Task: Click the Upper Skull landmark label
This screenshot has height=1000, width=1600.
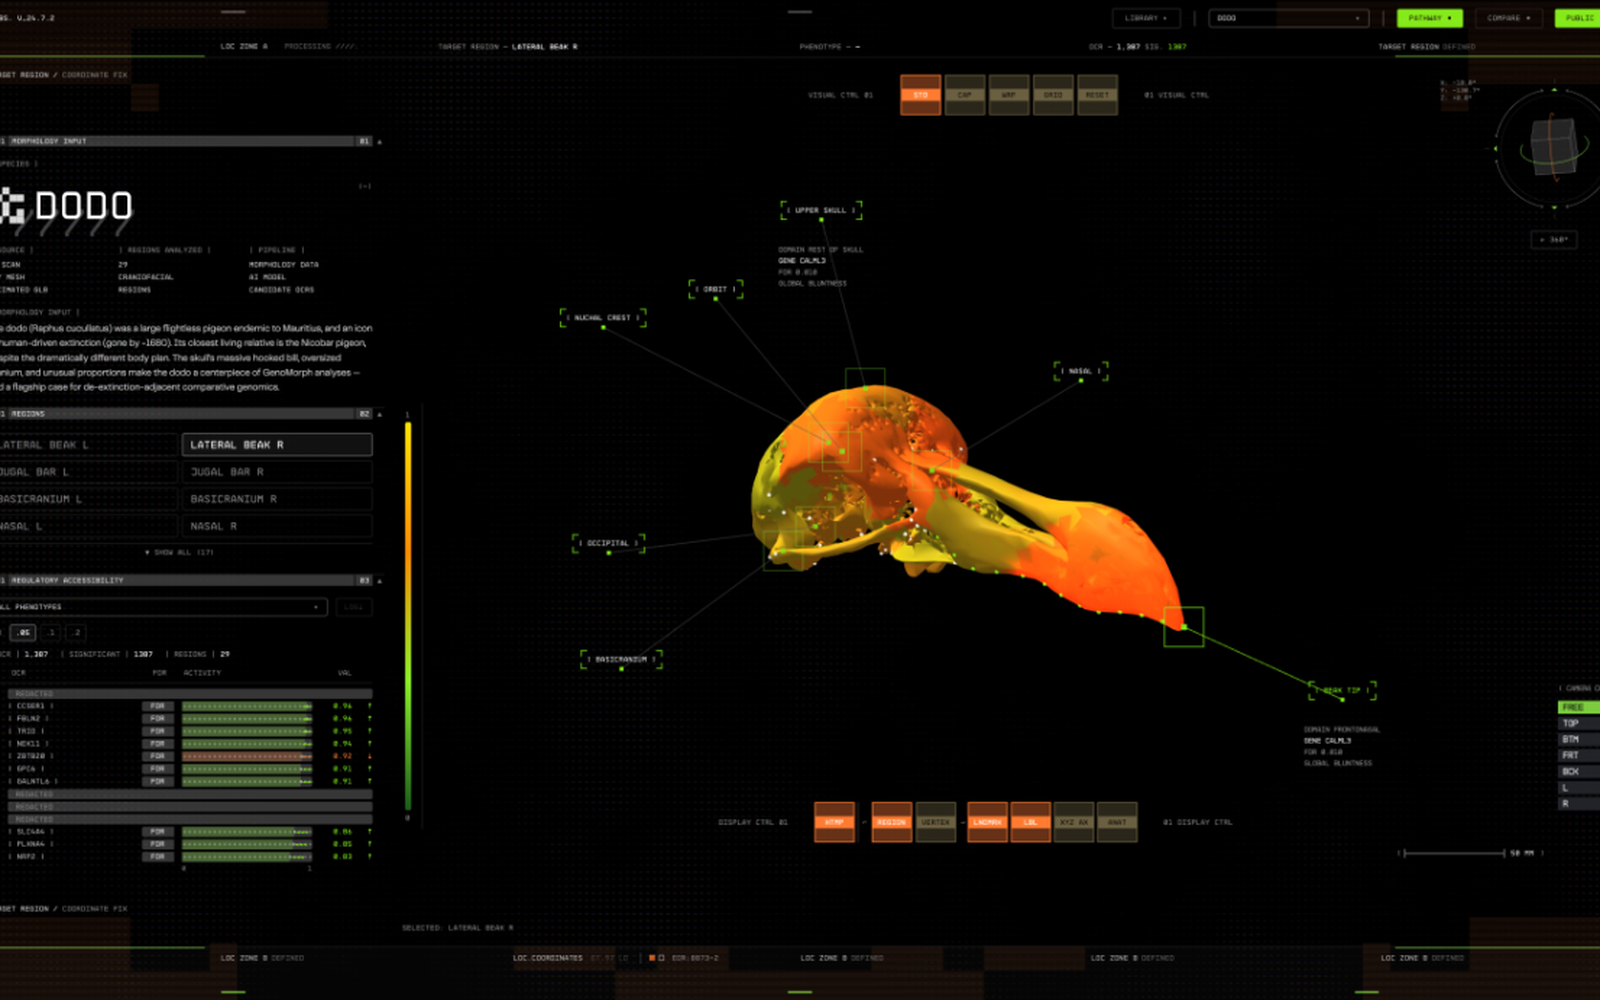Action: click(x=821, y=210)
